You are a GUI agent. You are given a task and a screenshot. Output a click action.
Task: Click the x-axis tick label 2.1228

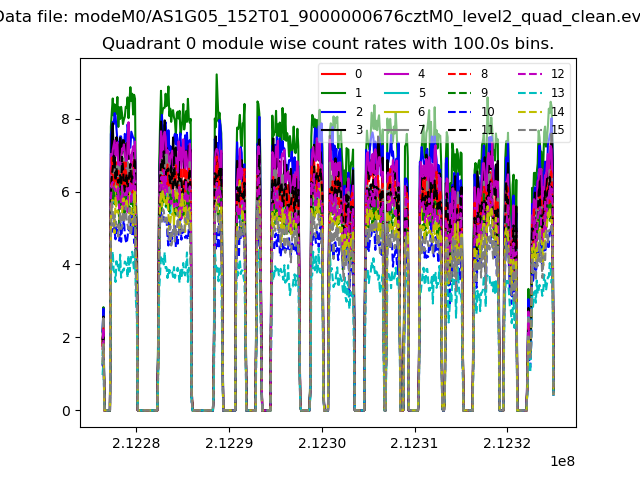tap(135, 443)
